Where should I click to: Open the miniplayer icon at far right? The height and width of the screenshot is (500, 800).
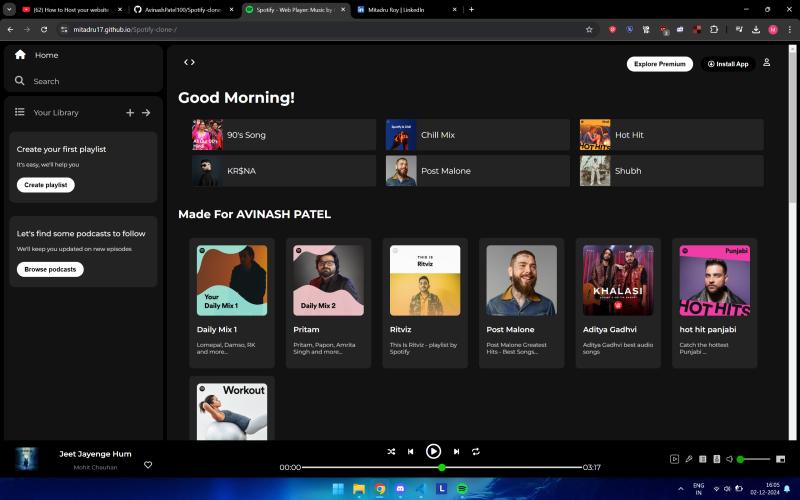[x=780, y=459]
